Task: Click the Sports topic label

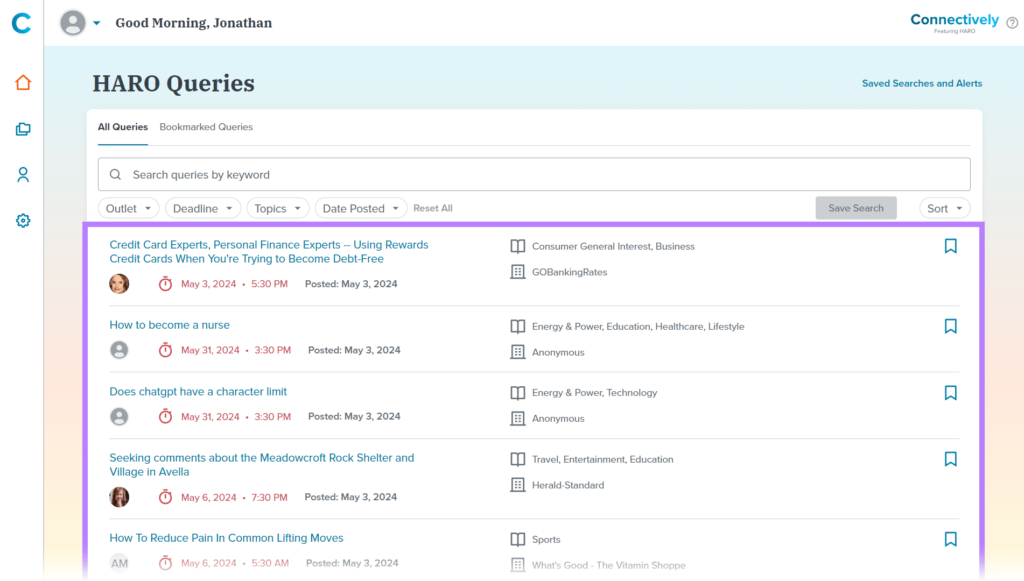Action: [546, 539]
